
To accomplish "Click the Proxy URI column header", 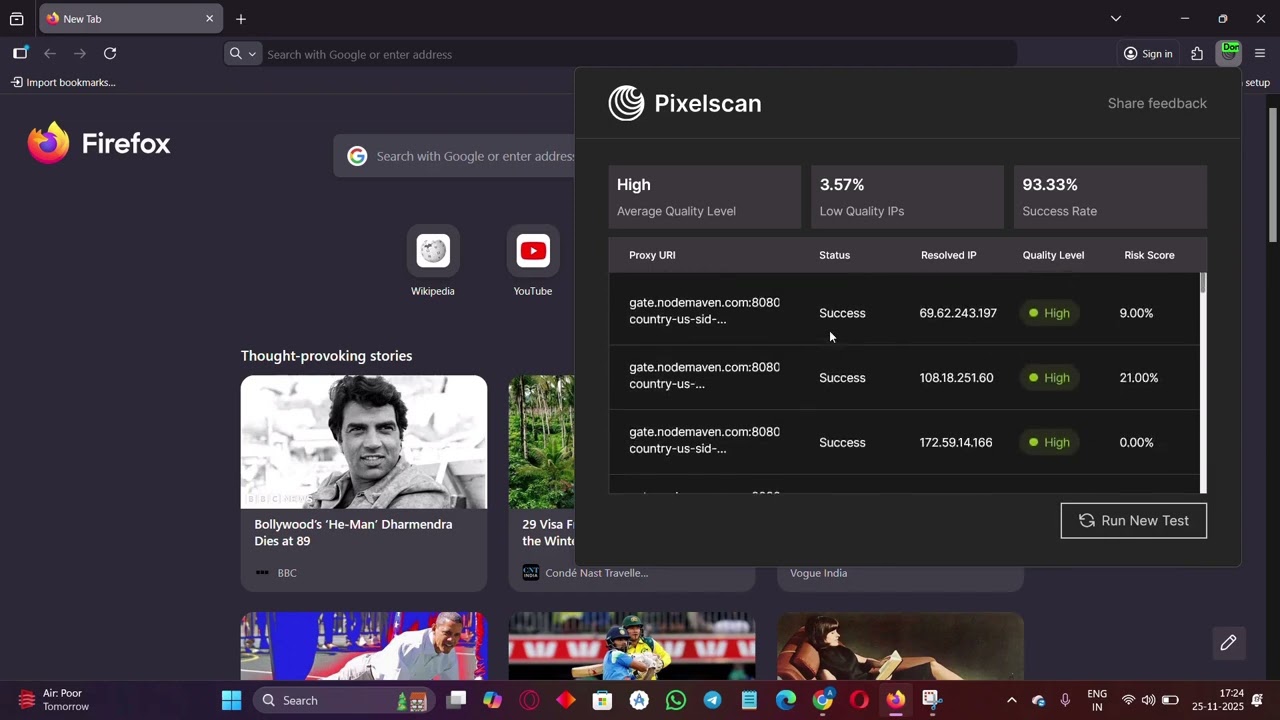I will pos(652,255).
